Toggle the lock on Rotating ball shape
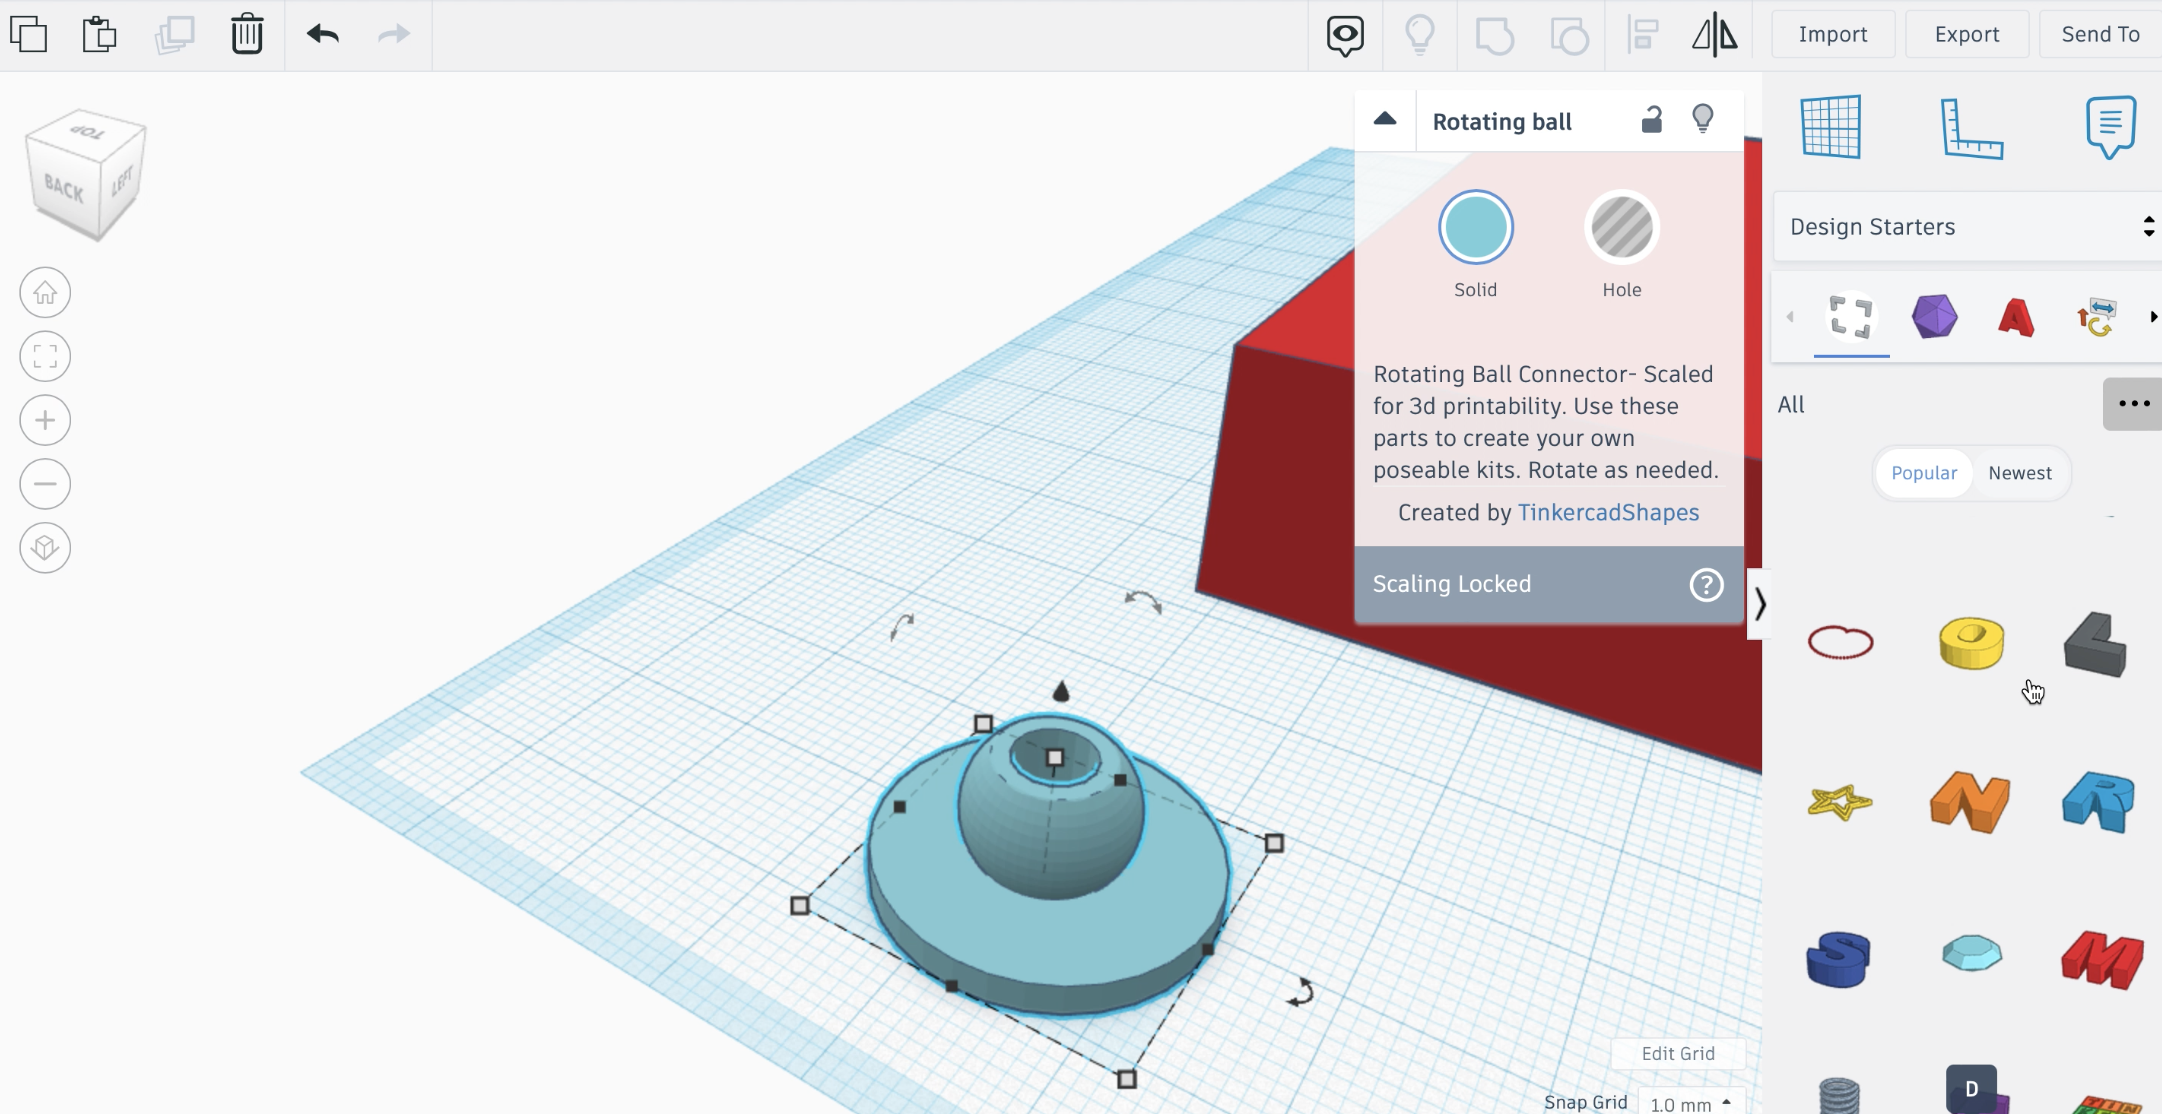Image resolution: width=2162 pixels, height=1114 pixels. (x=1652, y=120)
